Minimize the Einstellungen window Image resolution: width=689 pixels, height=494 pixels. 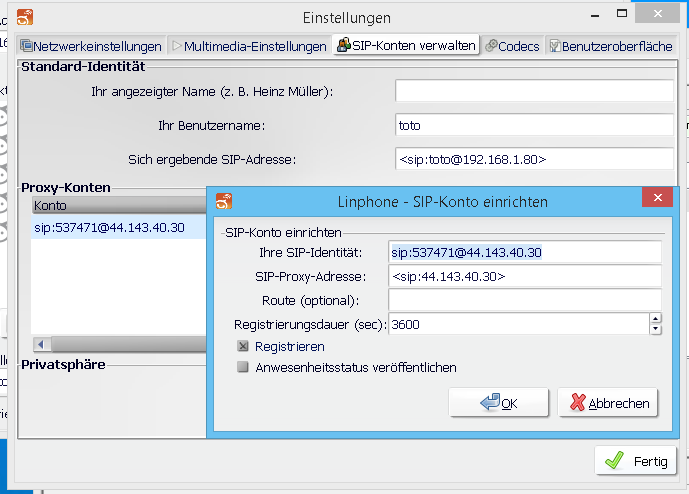(595, 14)
